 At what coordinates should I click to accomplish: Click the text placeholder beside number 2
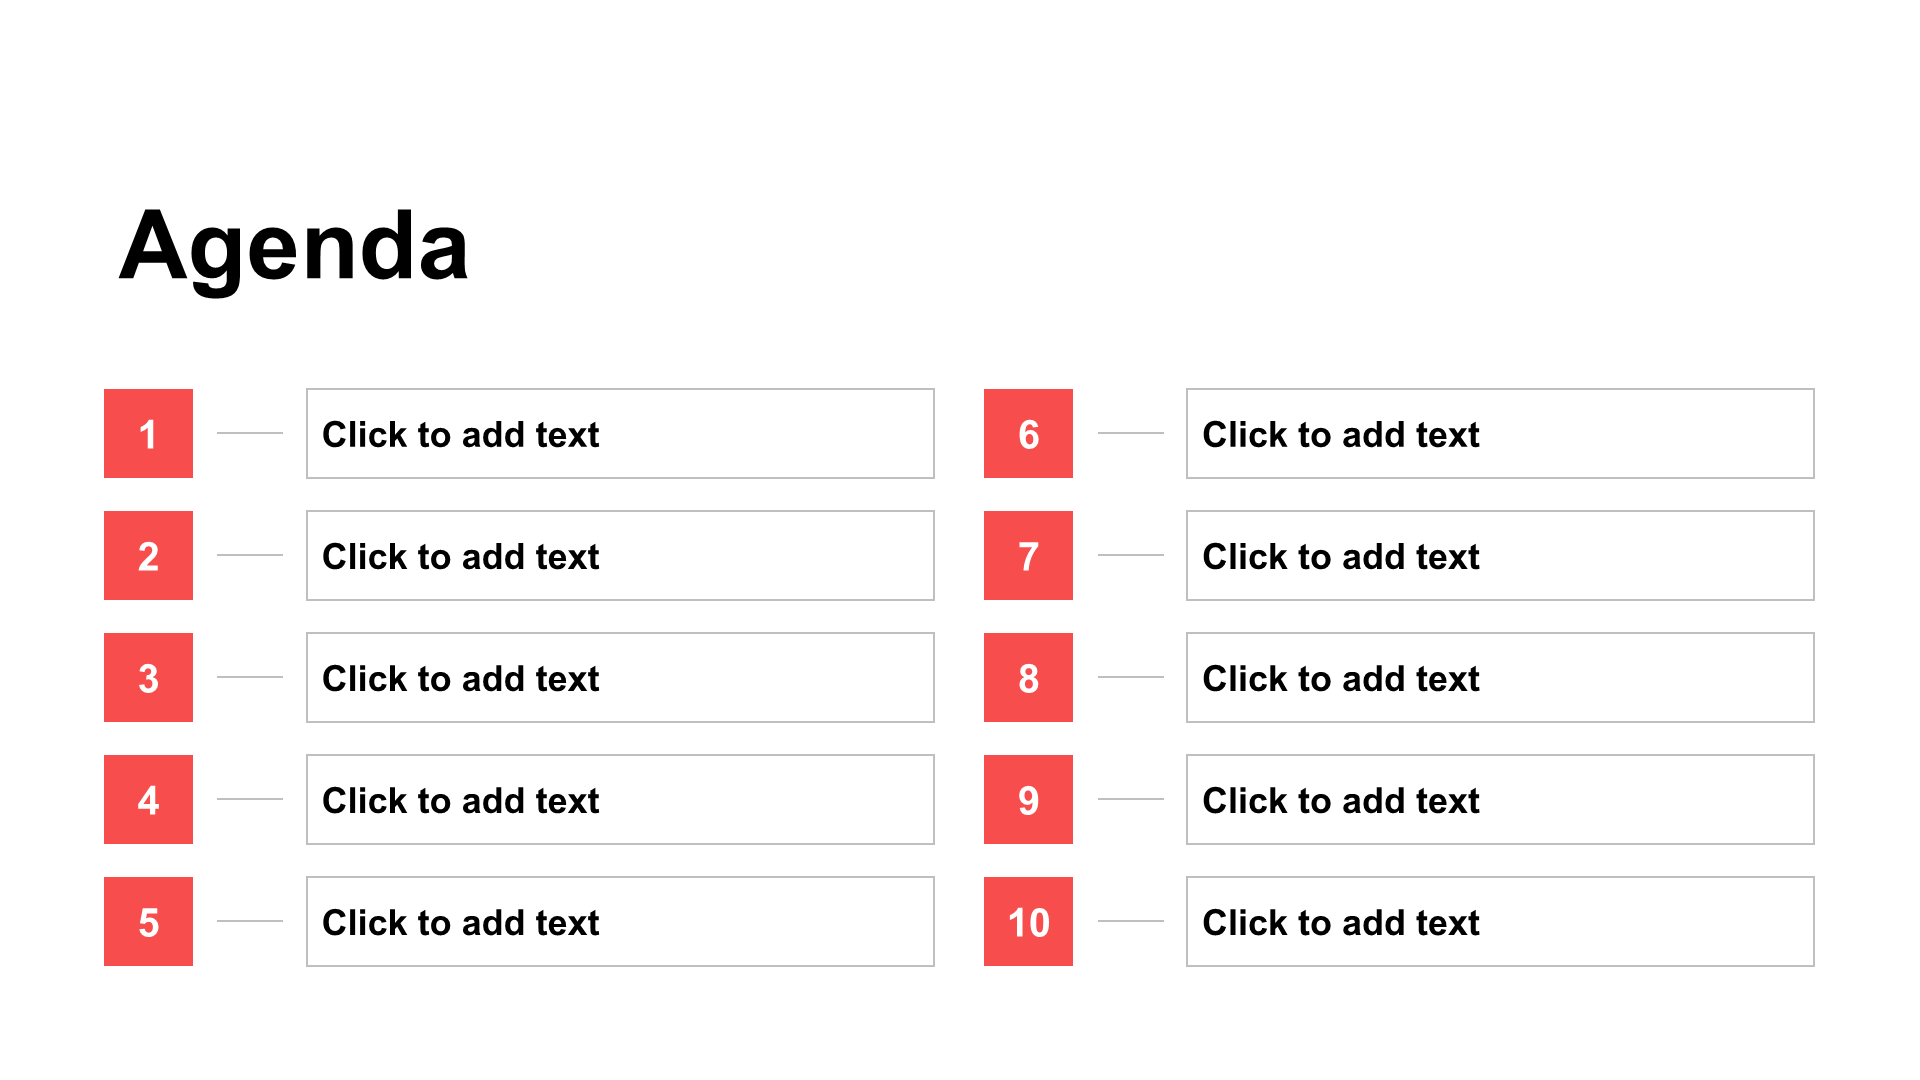pos(620,555)
